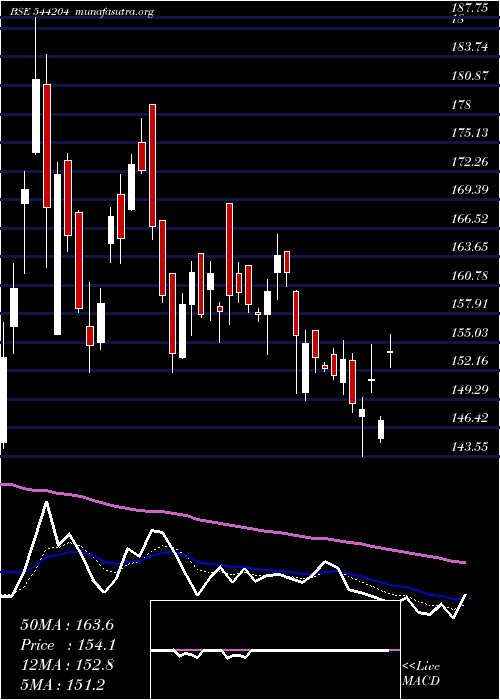Select the 183.74 price axis label
The image size is (500, 700).
pos(469,47)
